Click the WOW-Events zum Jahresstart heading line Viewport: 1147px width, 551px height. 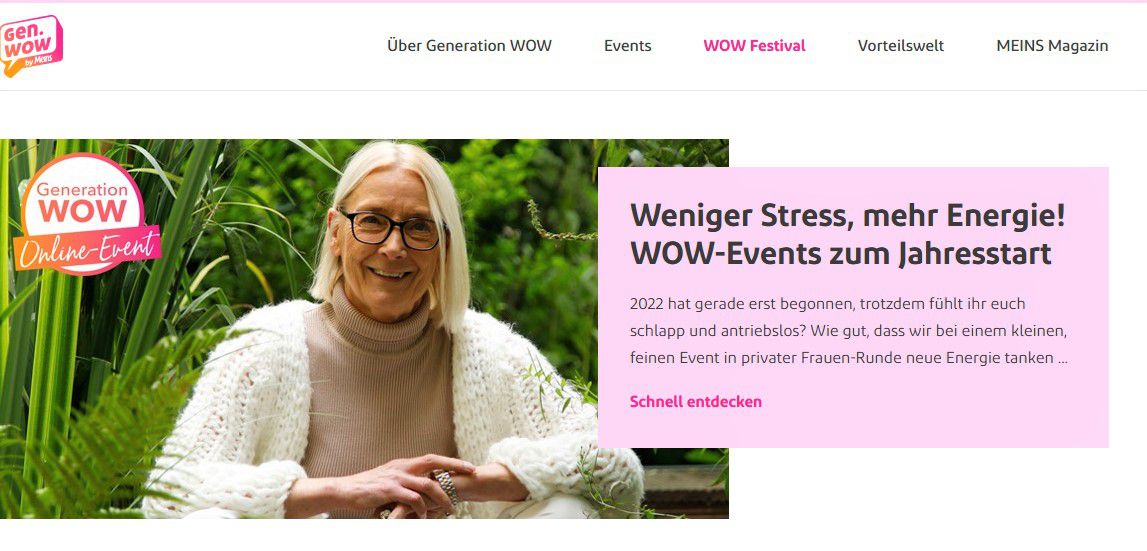click(840, 254)
